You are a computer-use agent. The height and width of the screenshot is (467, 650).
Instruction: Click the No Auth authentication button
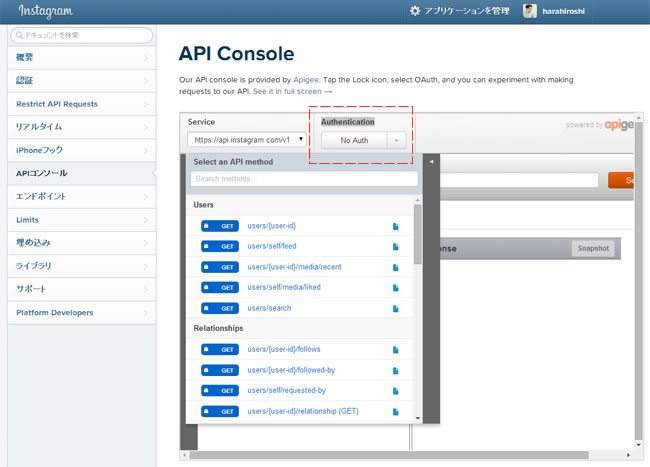click(354, 140)
